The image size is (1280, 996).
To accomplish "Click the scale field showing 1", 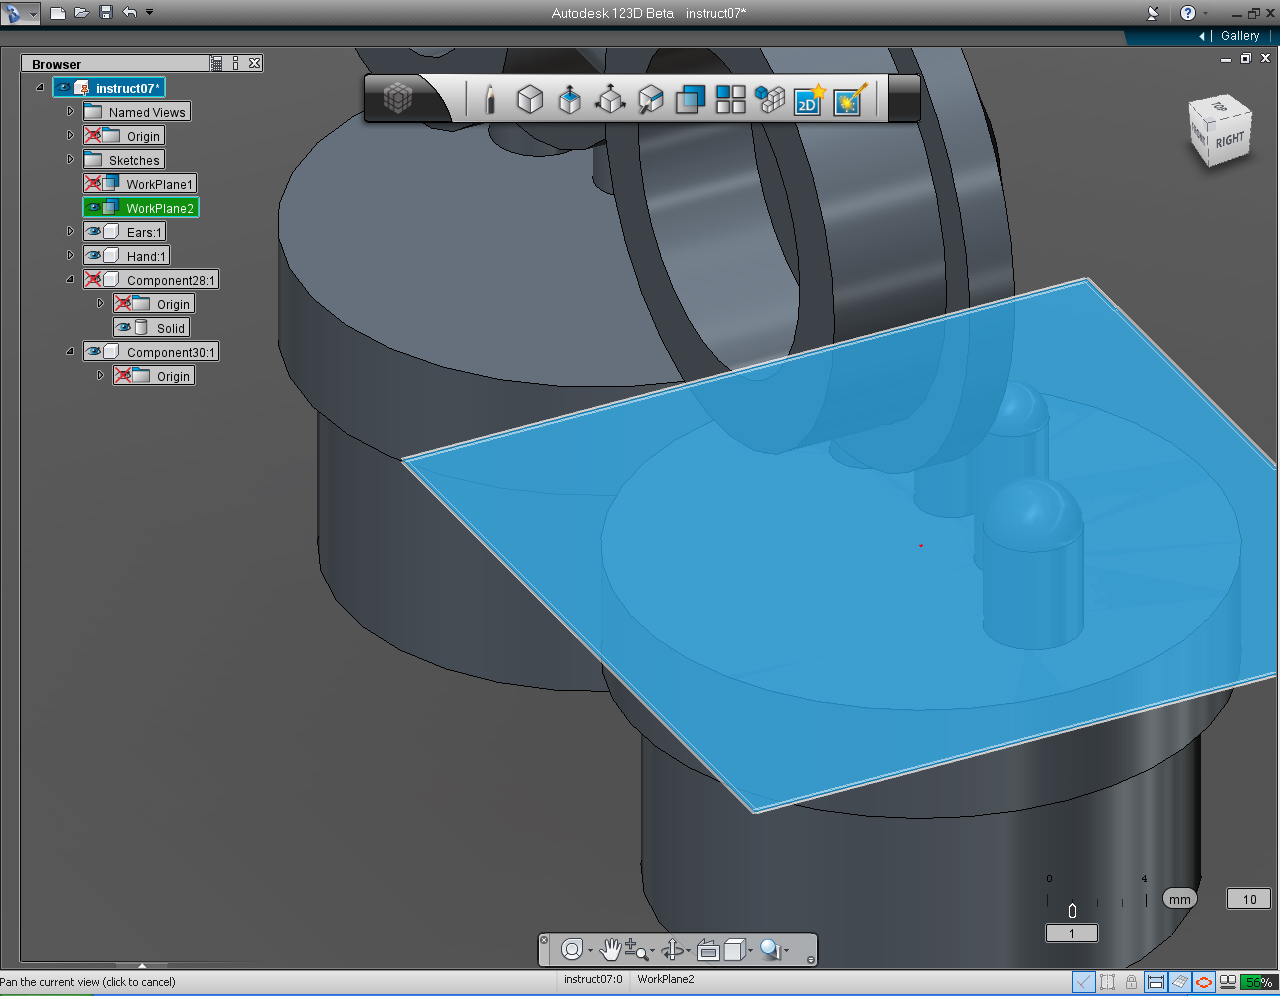I will 1072,933.
